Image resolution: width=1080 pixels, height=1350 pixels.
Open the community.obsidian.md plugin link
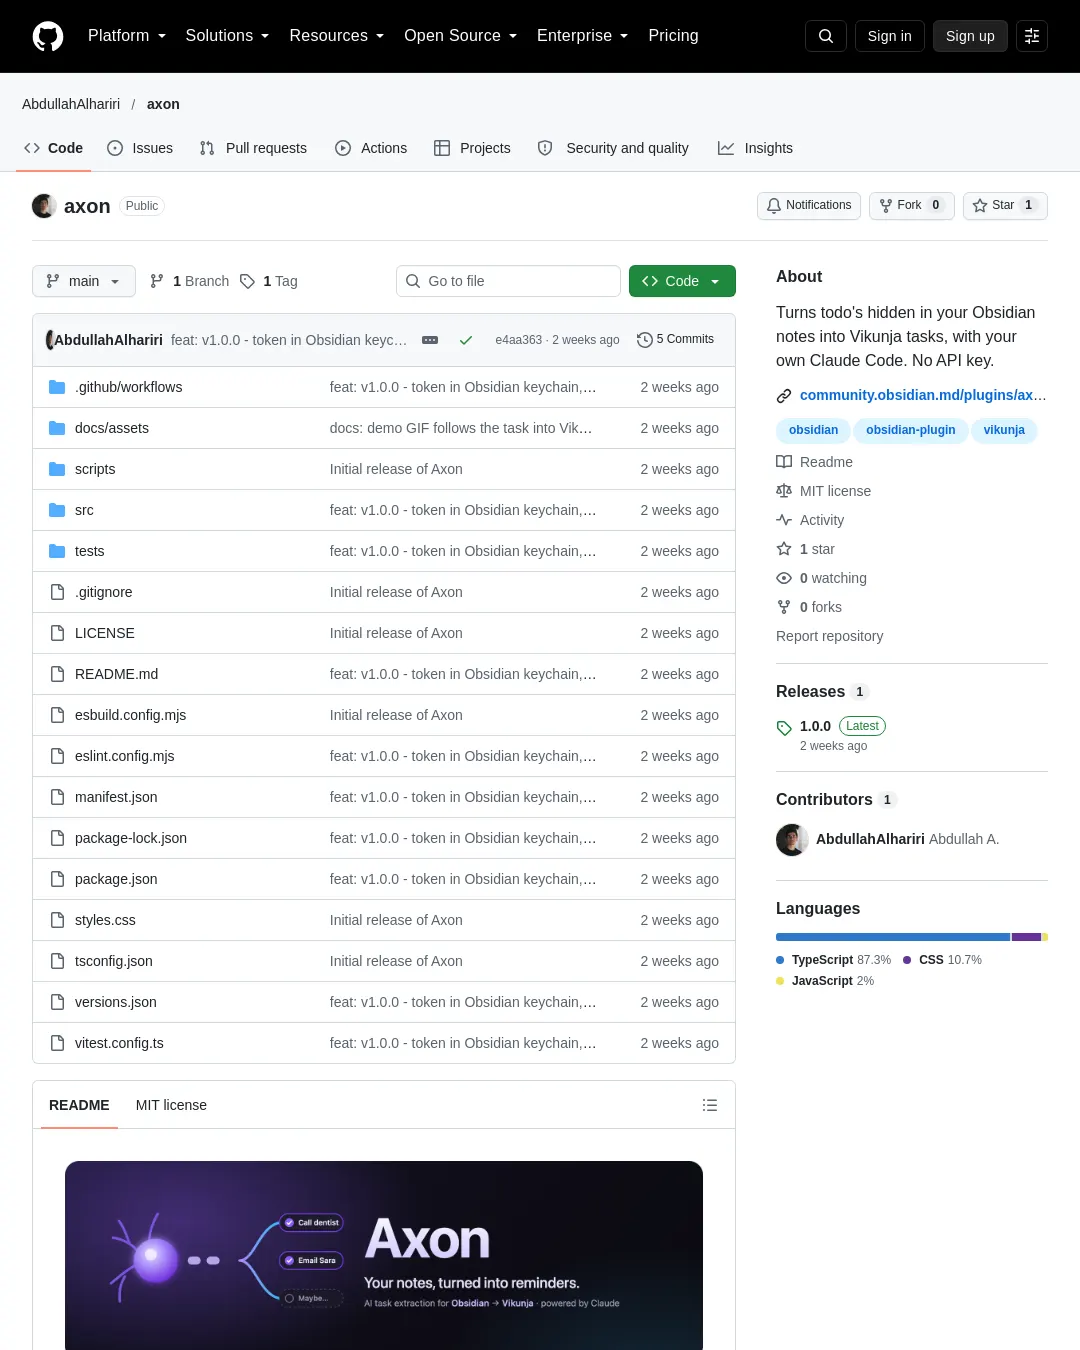point(923,395)
